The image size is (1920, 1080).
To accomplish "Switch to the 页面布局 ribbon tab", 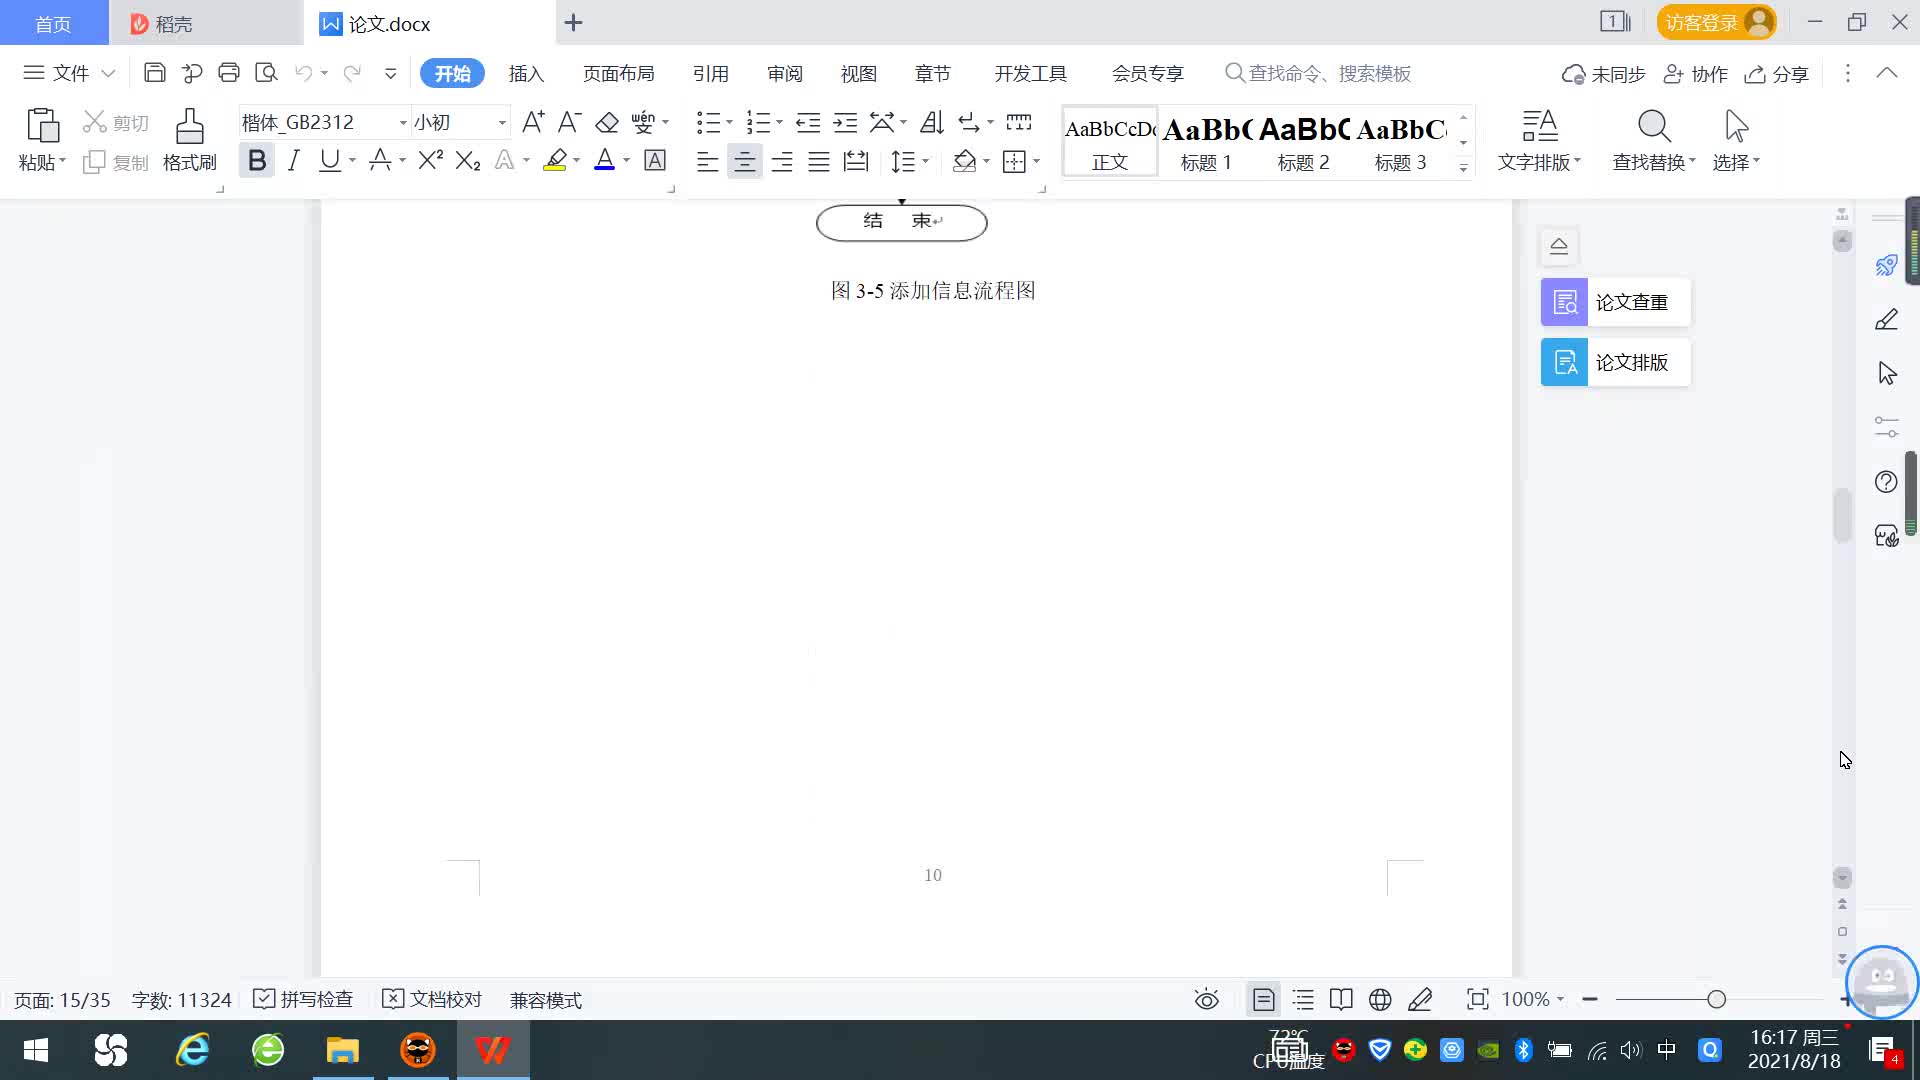I will click(618, 73).
